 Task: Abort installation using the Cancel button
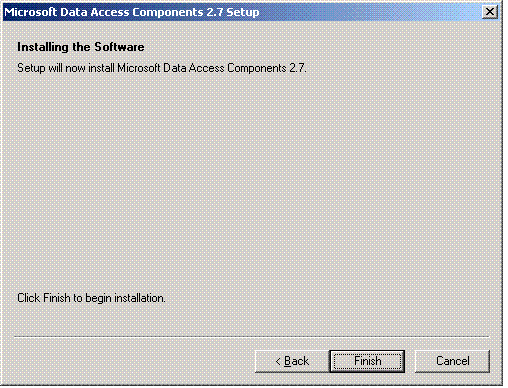[x=452, y=361]
